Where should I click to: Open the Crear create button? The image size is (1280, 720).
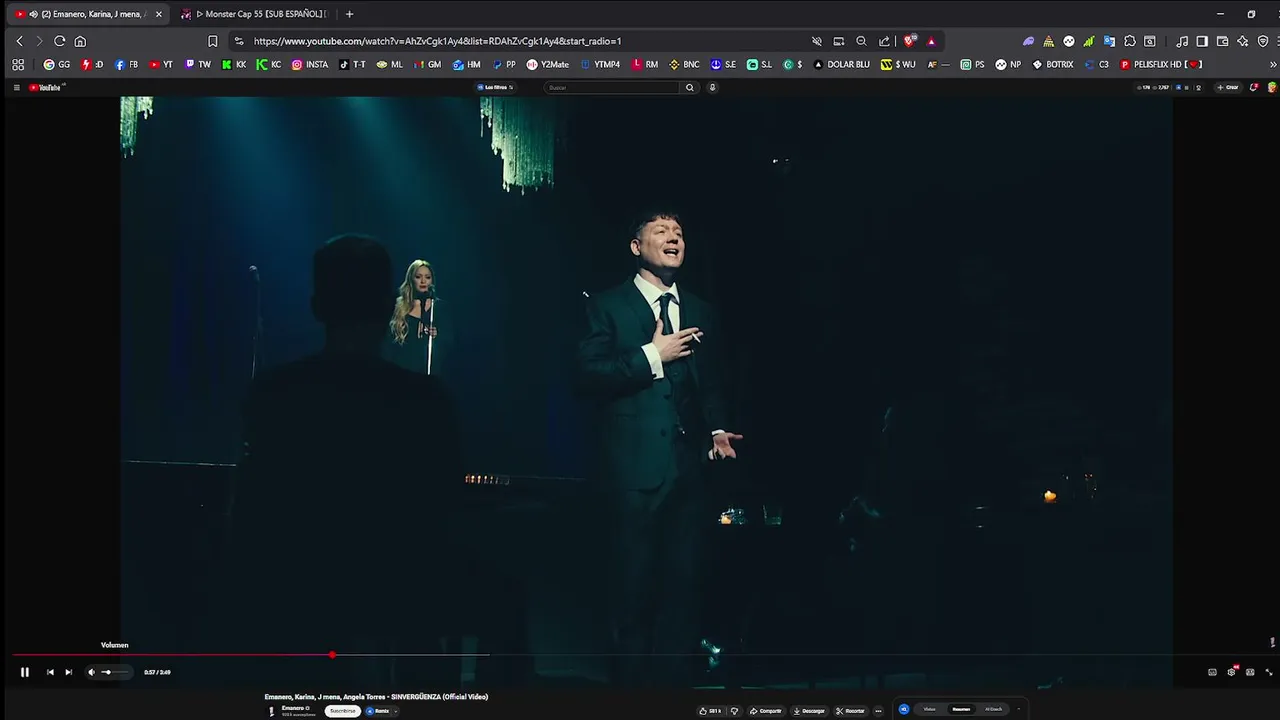(1228, 88)
